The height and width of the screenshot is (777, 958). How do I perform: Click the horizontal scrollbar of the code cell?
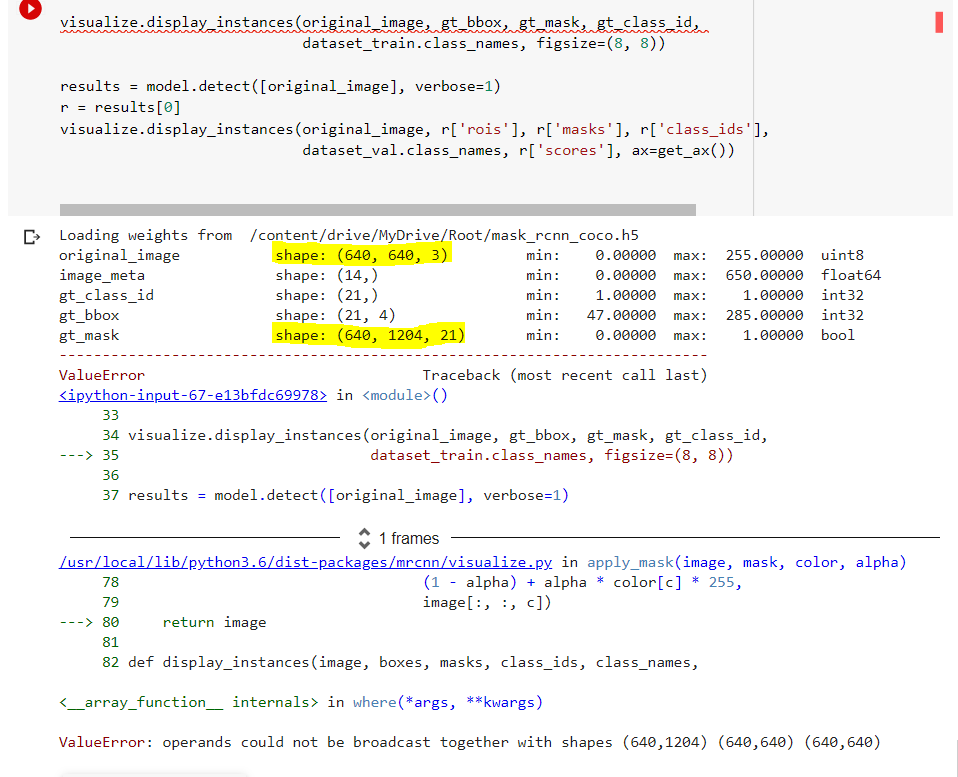378,210
